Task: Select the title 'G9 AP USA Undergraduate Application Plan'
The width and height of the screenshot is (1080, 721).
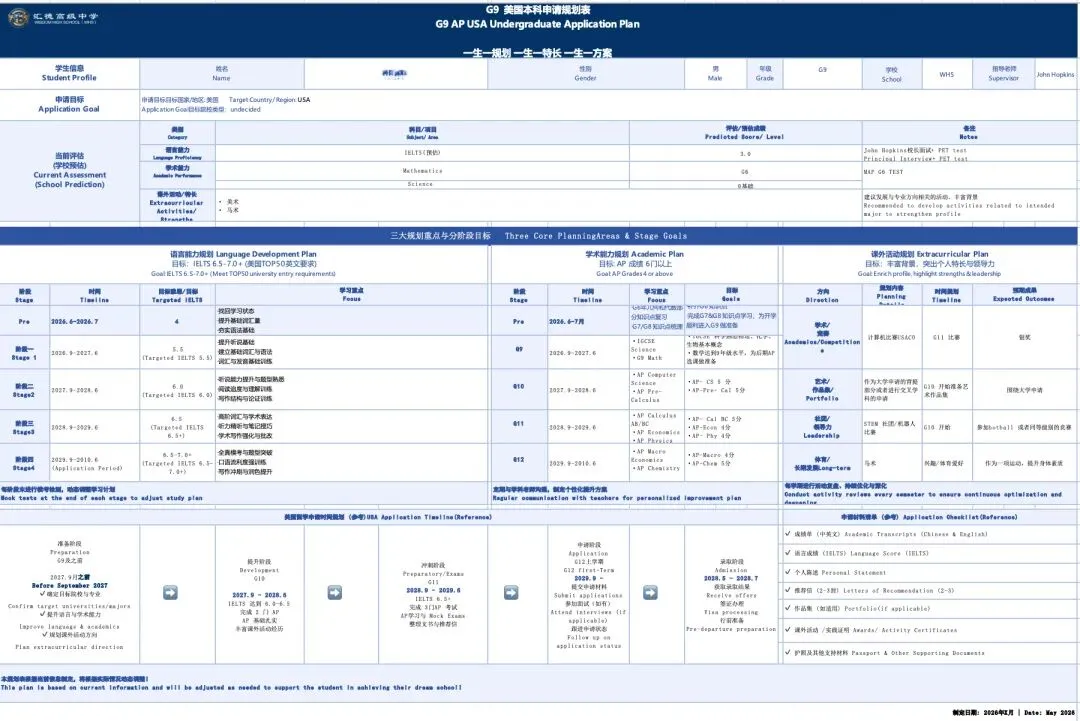Action: tap(537, 24)
